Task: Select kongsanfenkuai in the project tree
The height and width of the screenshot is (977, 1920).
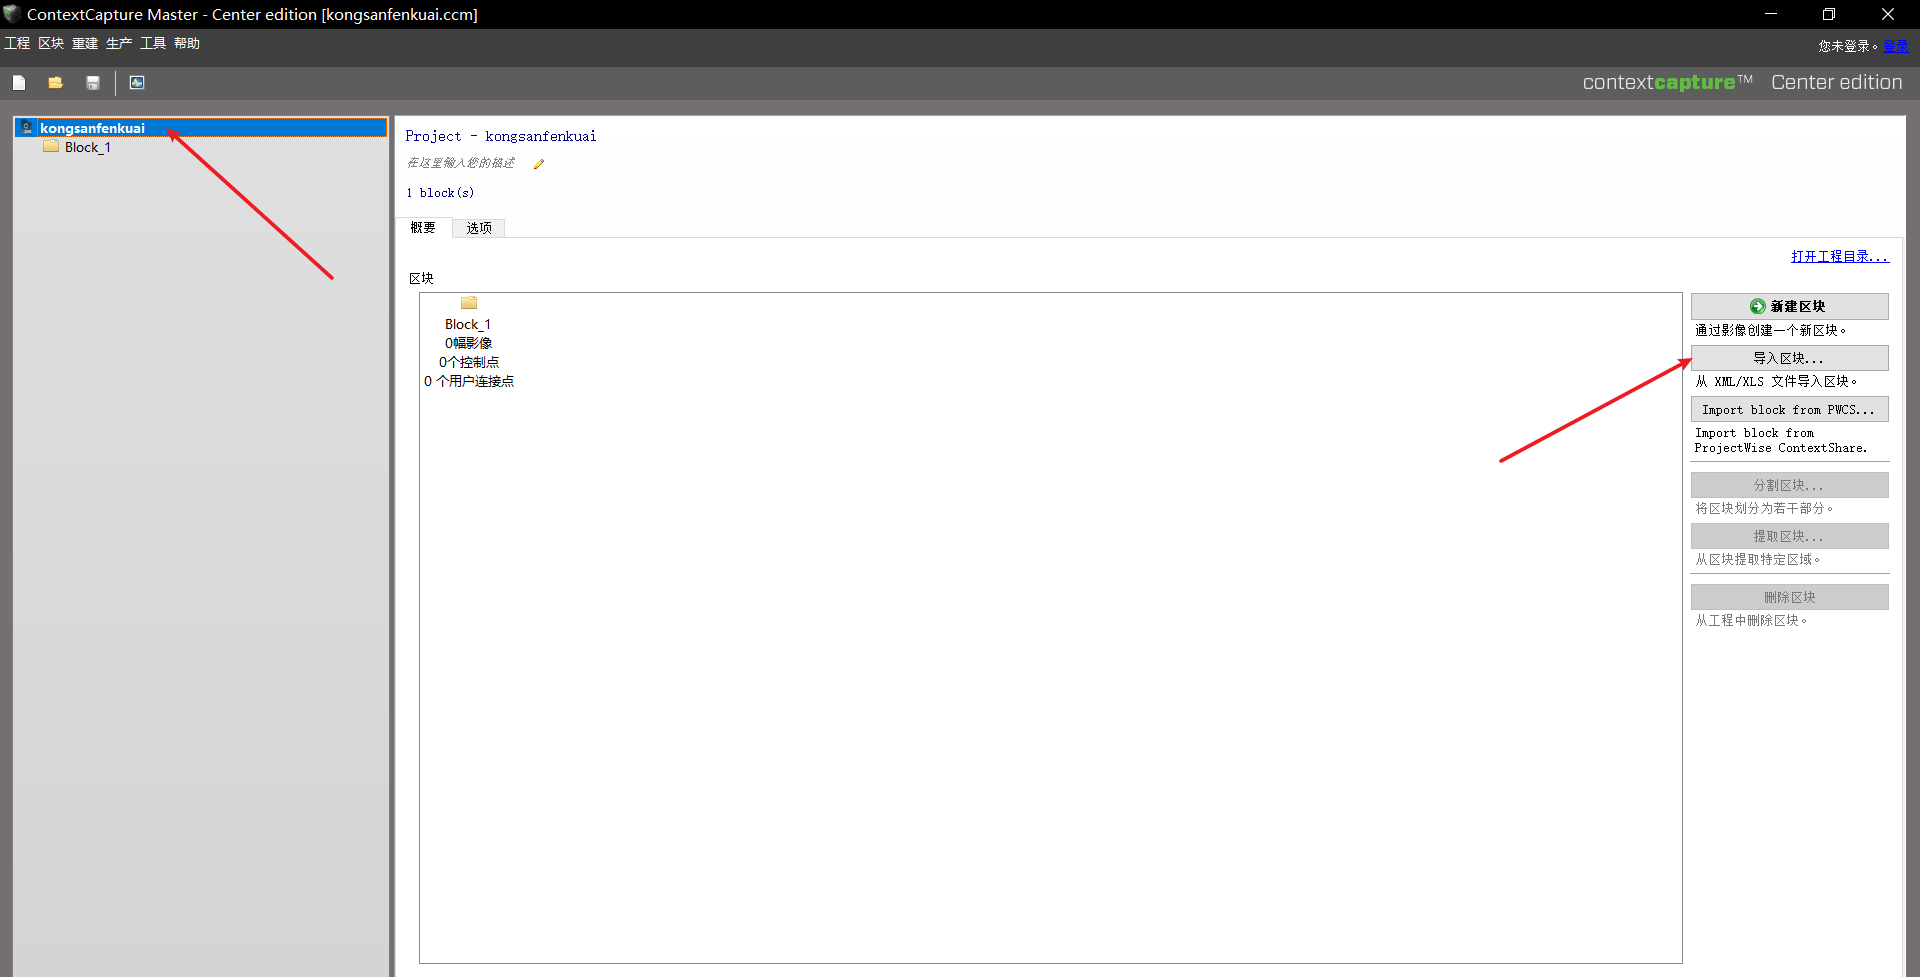Action: [x=202, y=128]
